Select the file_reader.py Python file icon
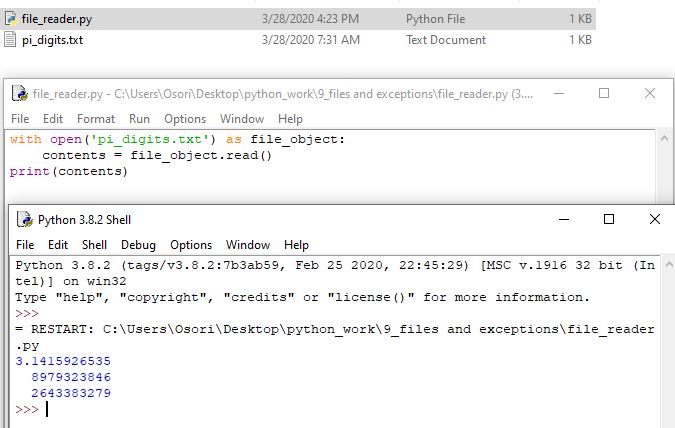This screenshot has height=428, width=675. pyautogui.click(x=10, y=19)
